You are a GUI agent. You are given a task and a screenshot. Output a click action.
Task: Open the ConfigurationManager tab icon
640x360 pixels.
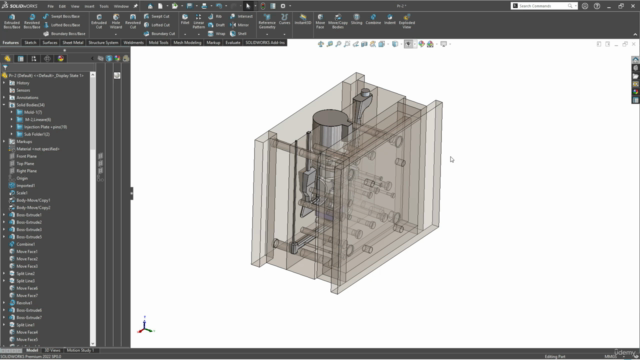coord(34,59)
